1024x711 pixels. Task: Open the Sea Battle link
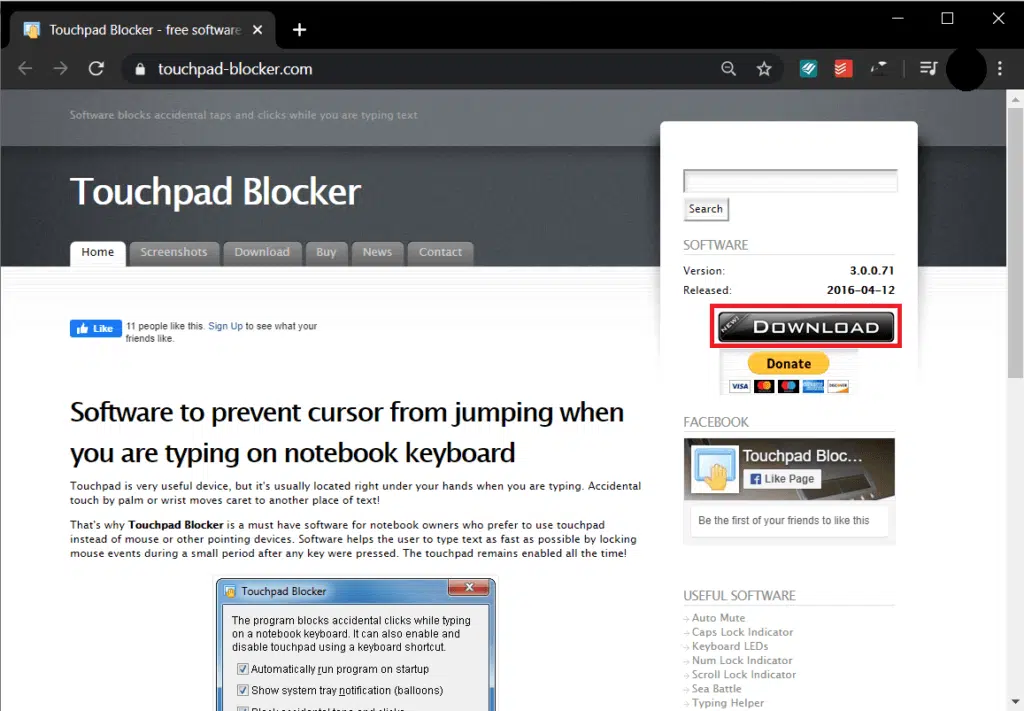point(716,689)
